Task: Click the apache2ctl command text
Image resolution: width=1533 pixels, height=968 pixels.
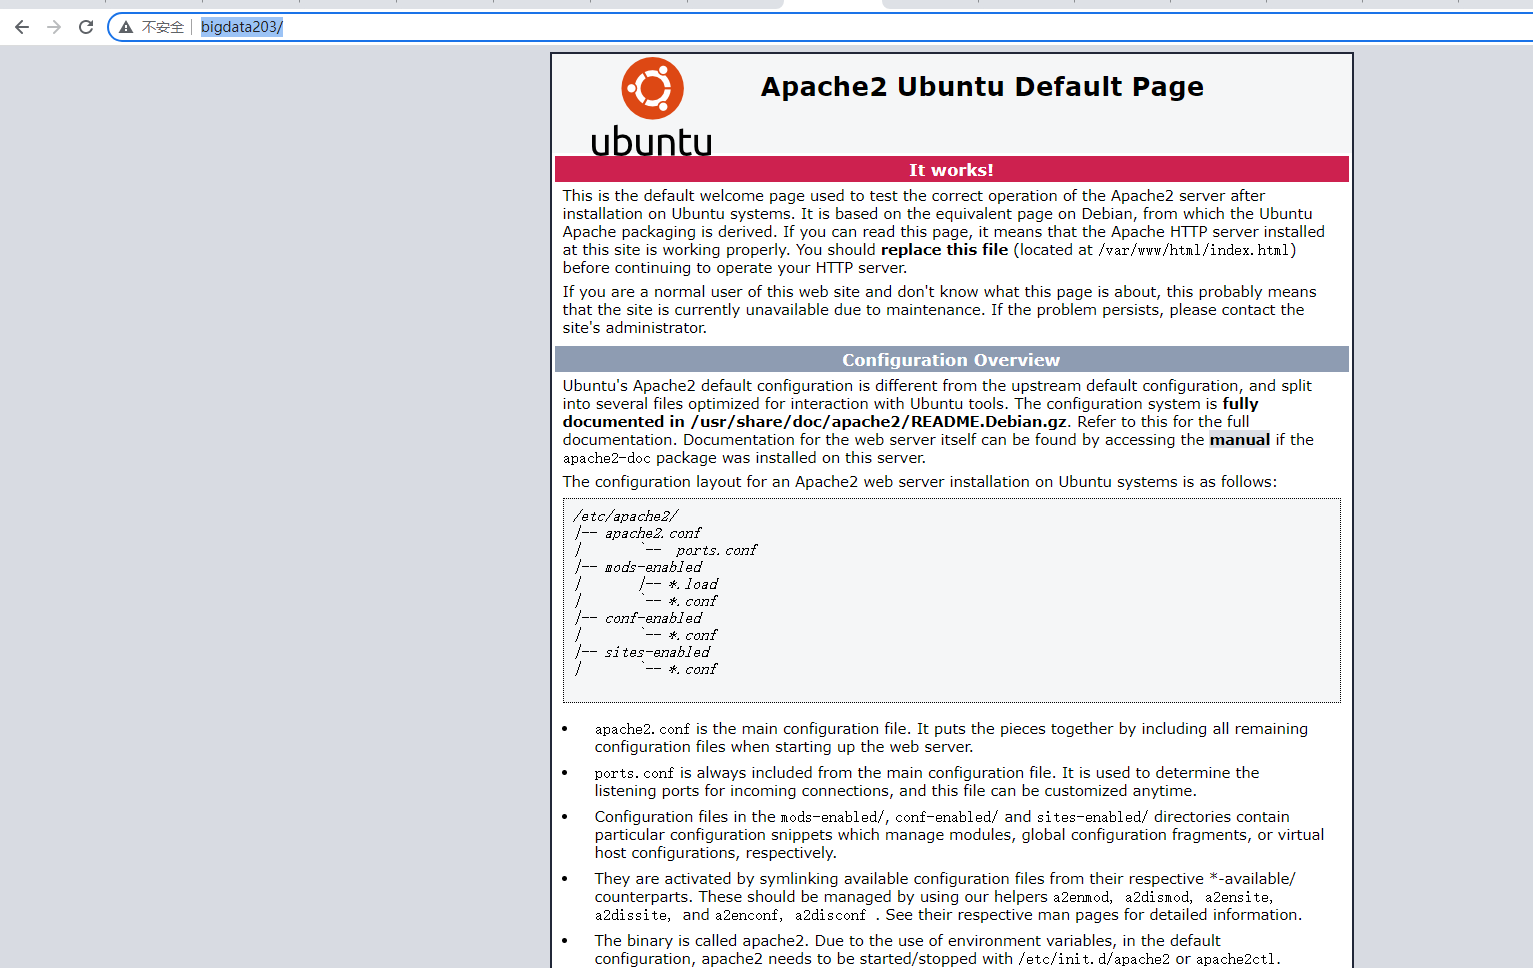Action: click(x=1236, y=959)
